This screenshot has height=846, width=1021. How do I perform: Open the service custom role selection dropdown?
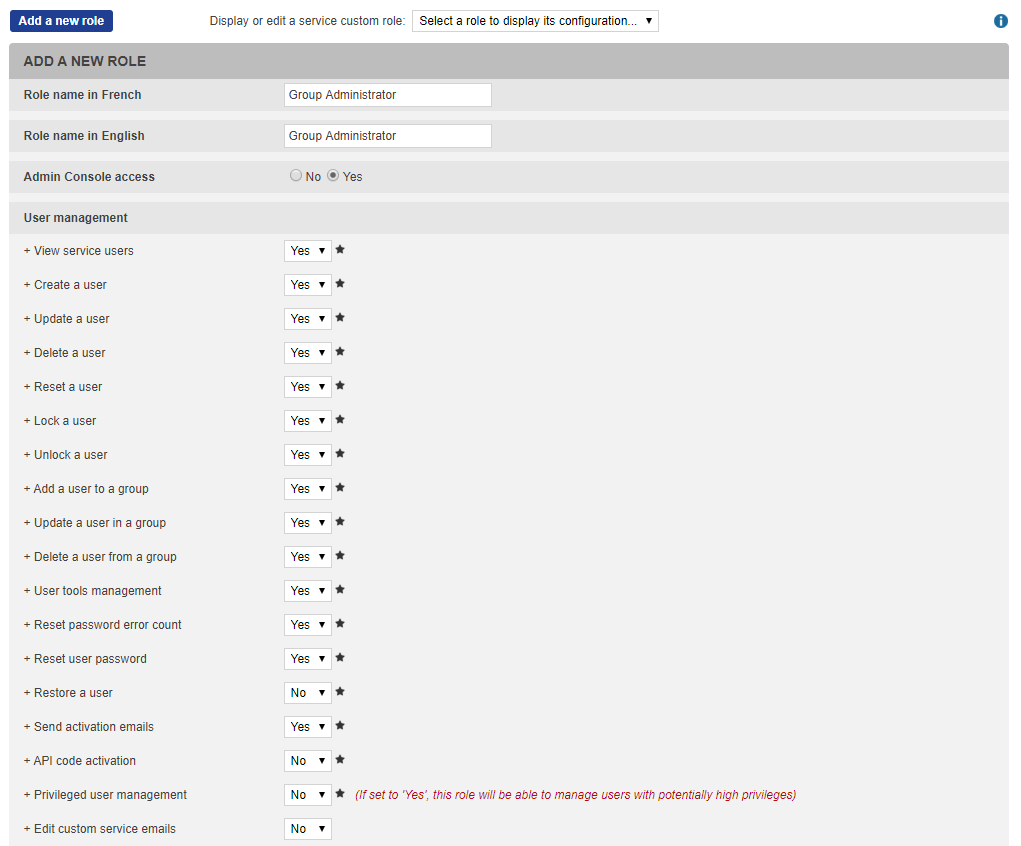coord(535,21)
